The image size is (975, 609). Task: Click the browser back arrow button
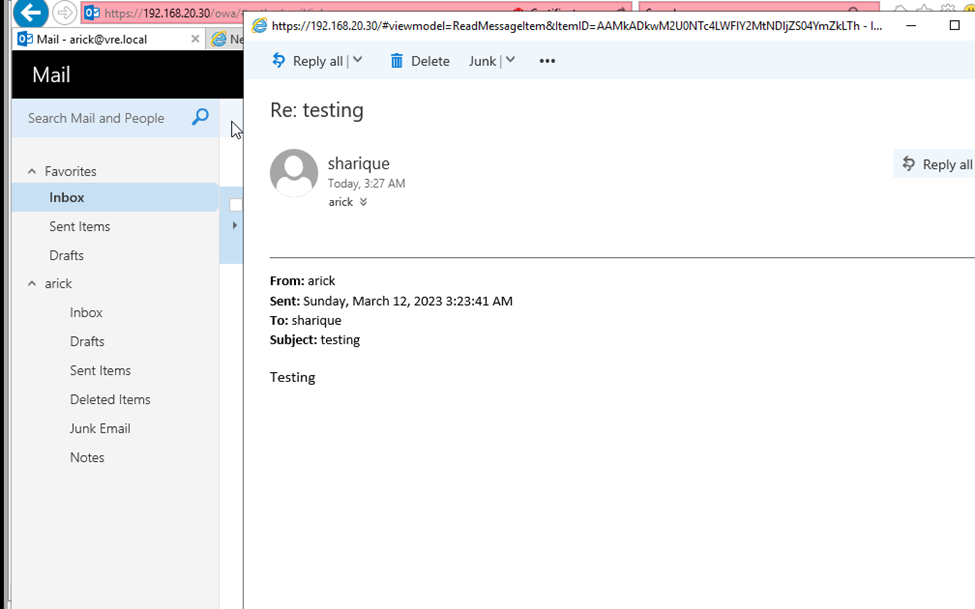[x=30, y=13]
